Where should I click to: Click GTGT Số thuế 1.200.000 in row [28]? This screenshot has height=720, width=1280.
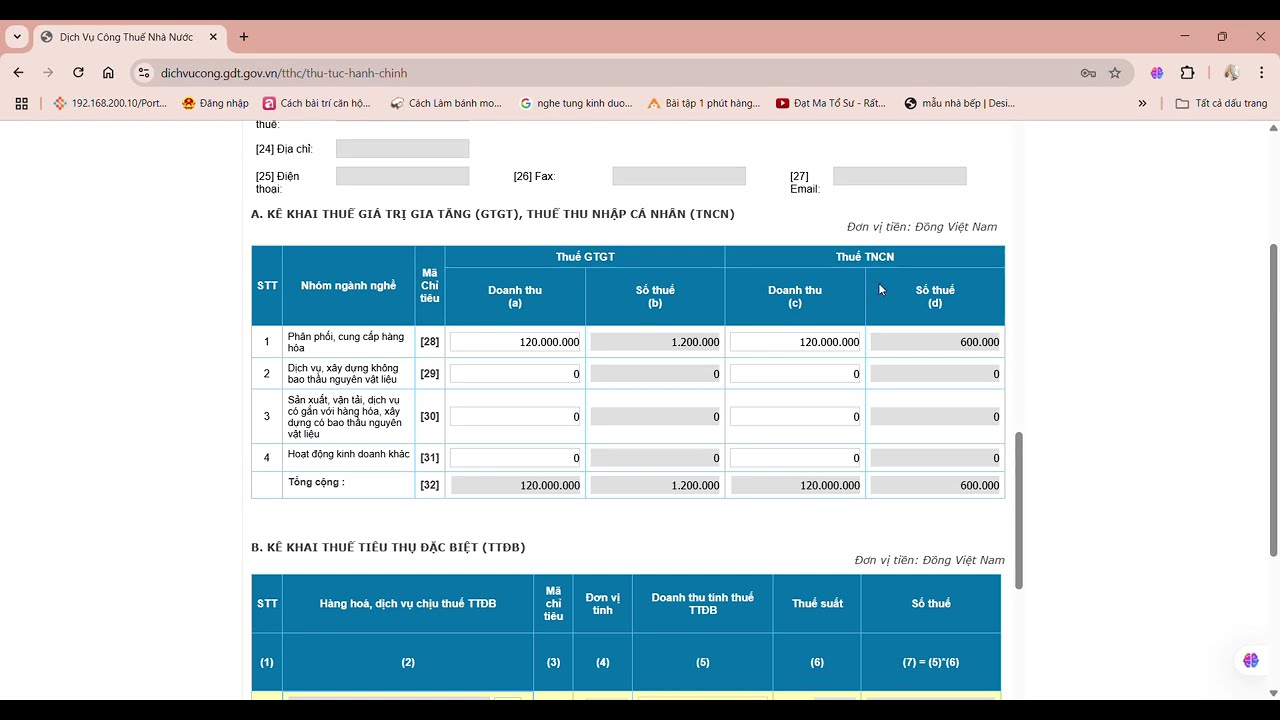[655, 342]
